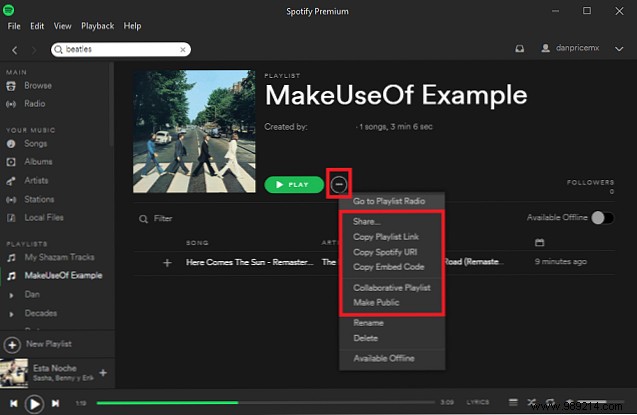Viewport: 637px width, 415px height.
Task: Choose Rename in context menu
Action: pyautogui.click(x=392, y=323)
